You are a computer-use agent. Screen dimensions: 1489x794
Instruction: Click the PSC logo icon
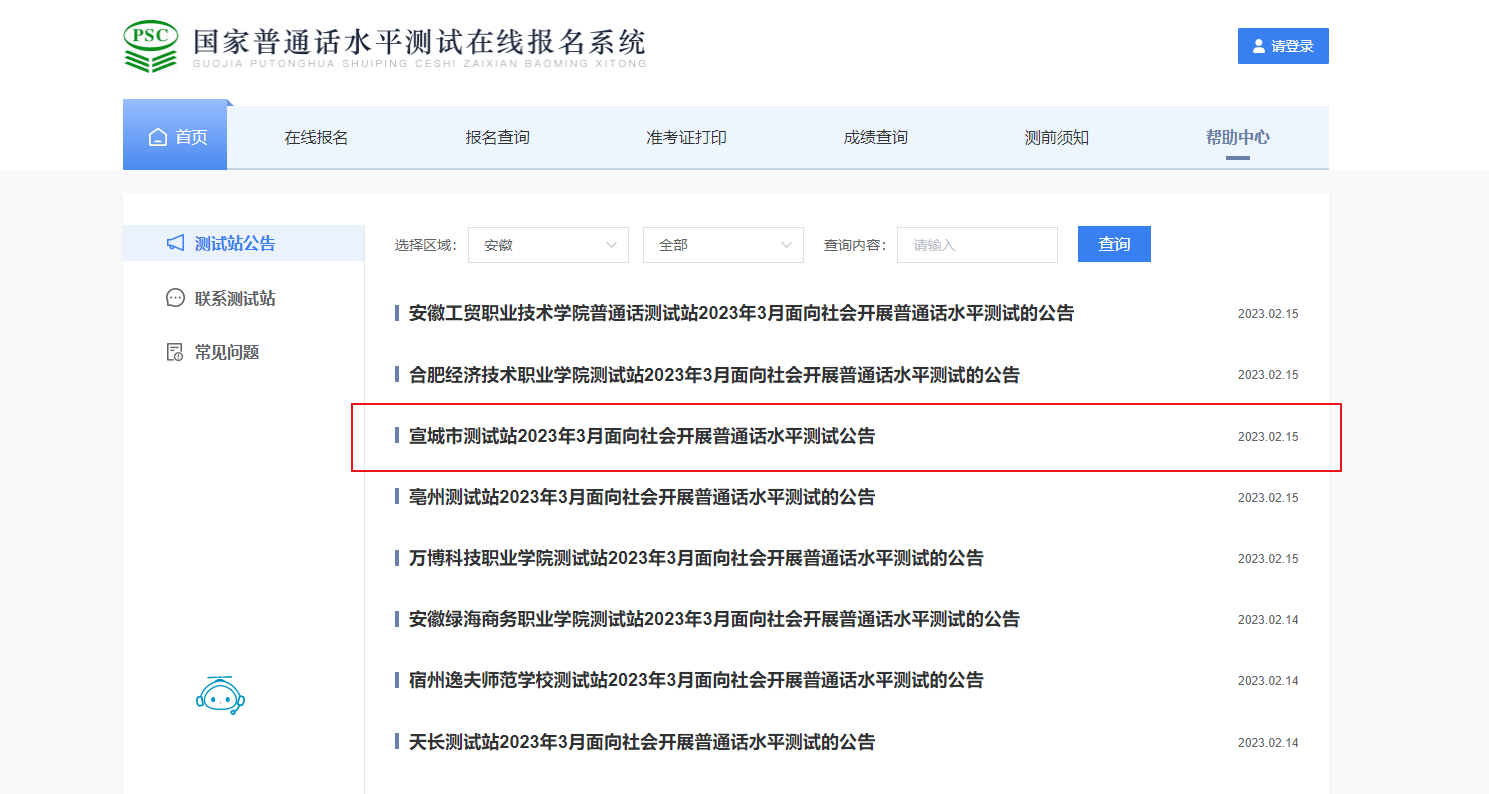point(151,46)
